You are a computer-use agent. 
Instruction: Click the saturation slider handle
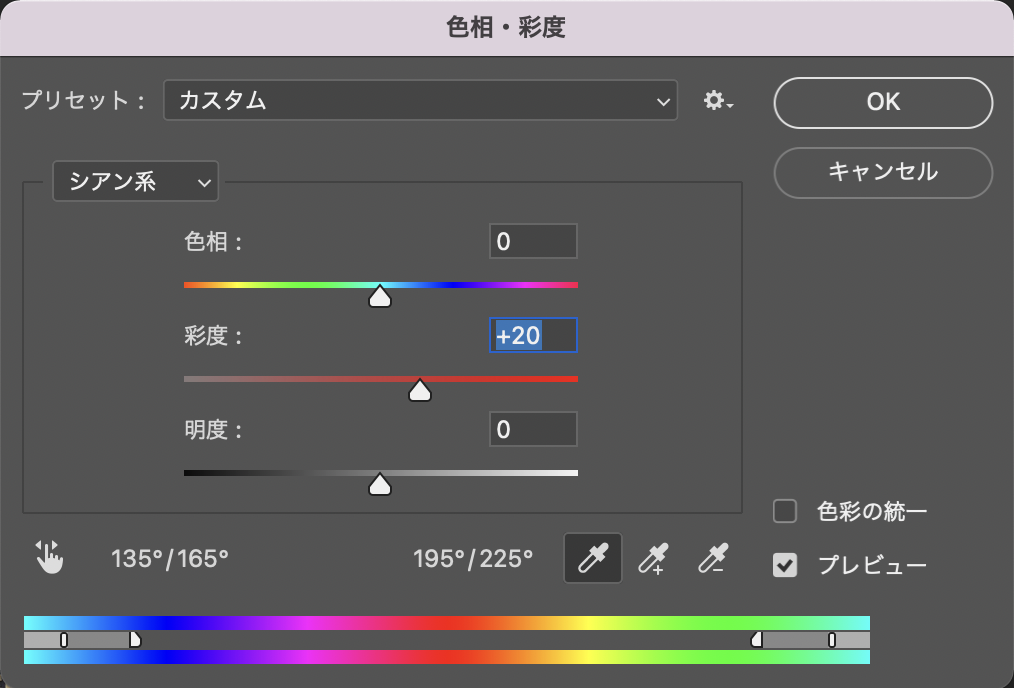420,391
